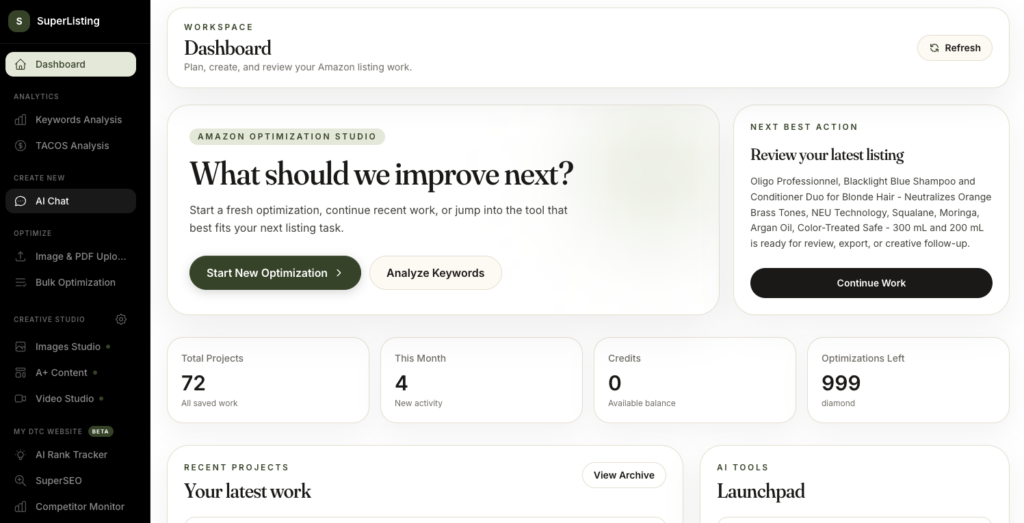Viewport: 1024px width, 523px height.
Task: Select Dashboard in the sidebar
Action: point(71,64)
